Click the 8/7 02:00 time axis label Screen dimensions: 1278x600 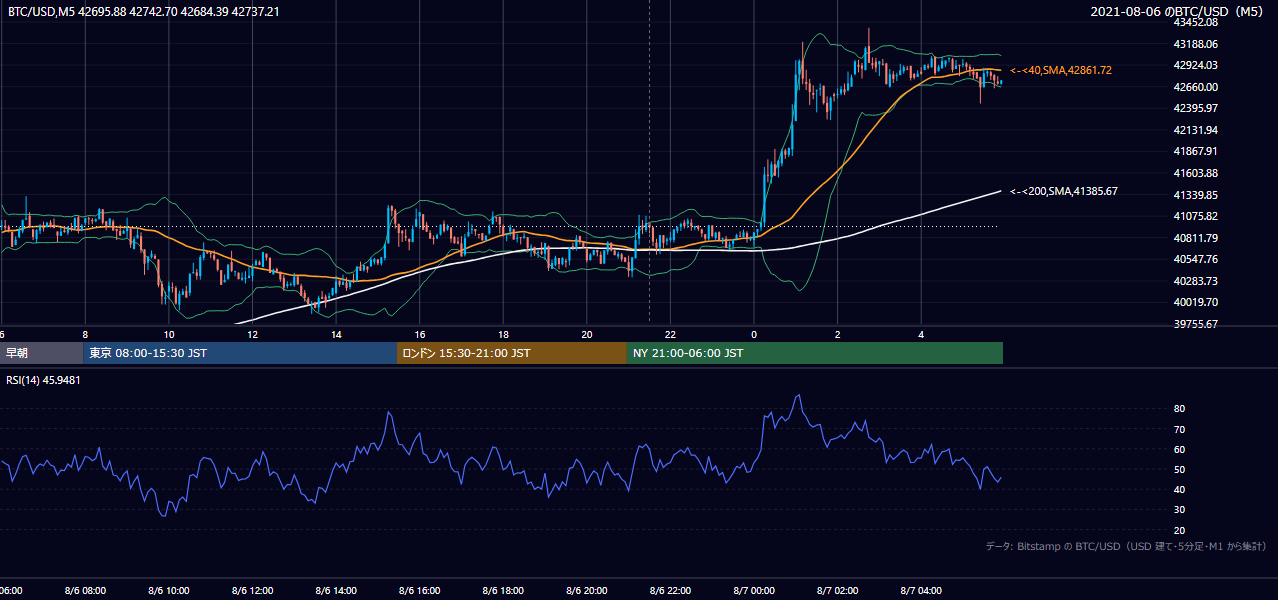click(x=838, y=591)
